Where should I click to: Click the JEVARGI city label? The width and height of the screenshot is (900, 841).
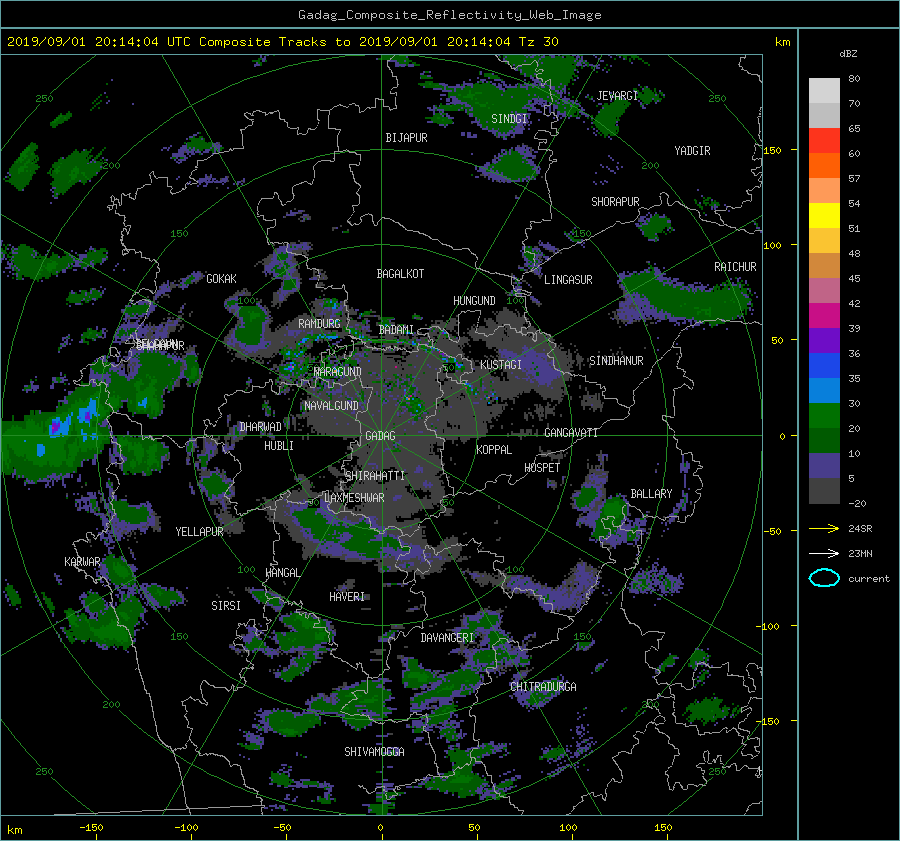[617, 96]
